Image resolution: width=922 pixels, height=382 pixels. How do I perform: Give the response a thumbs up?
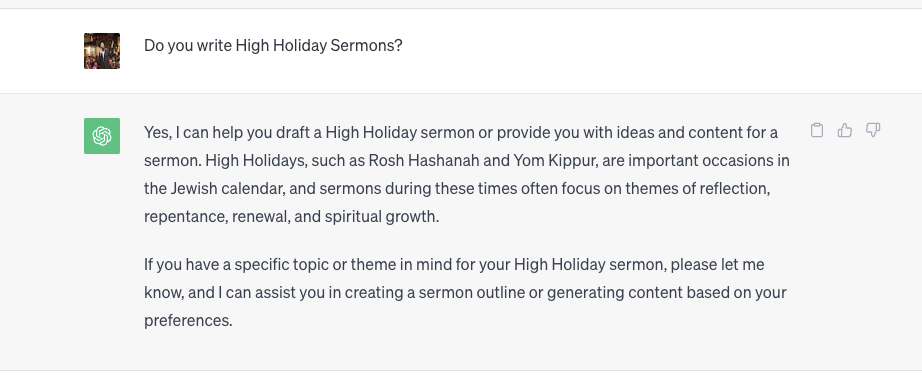click(x=844, y=130)
